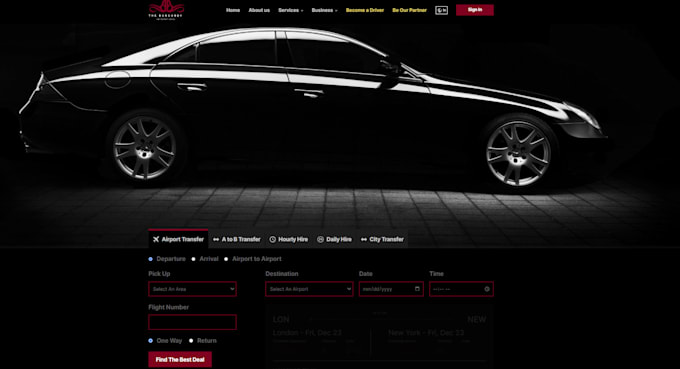Open the About us page
Screen dimensions: 680x369
[x=259, y=10]
